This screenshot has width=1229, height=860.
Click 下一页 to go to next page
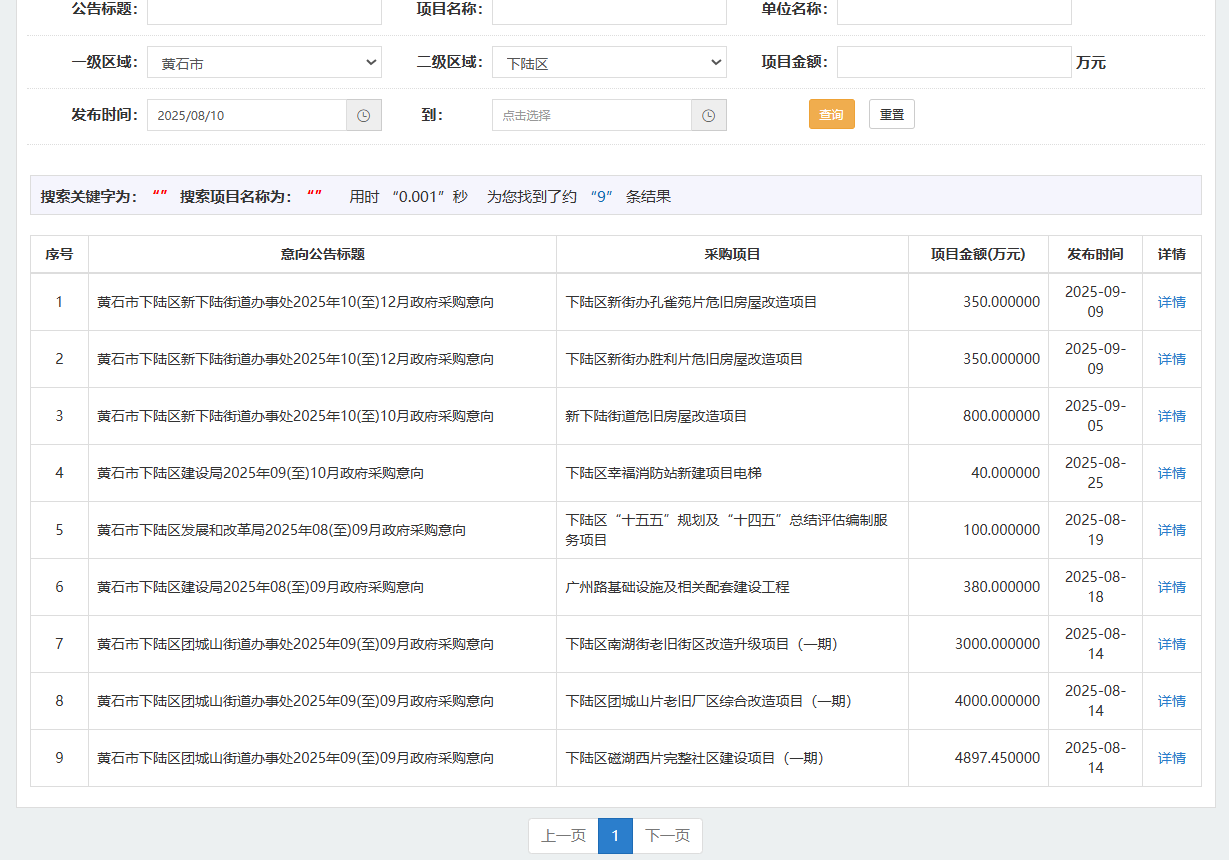click(x=667, y=836)
